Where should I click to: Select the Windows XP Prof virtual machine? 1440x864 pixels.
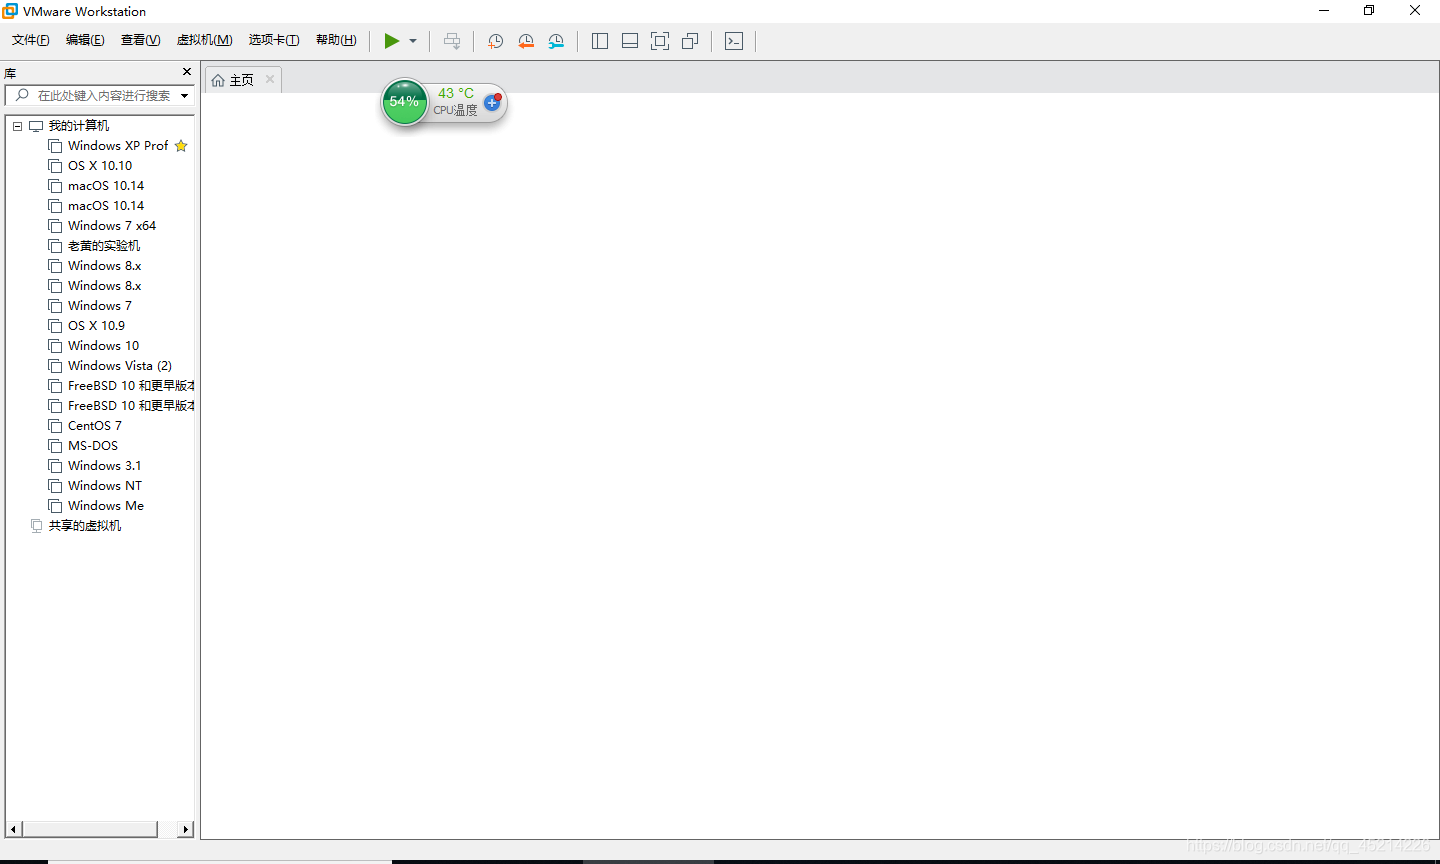118,146
